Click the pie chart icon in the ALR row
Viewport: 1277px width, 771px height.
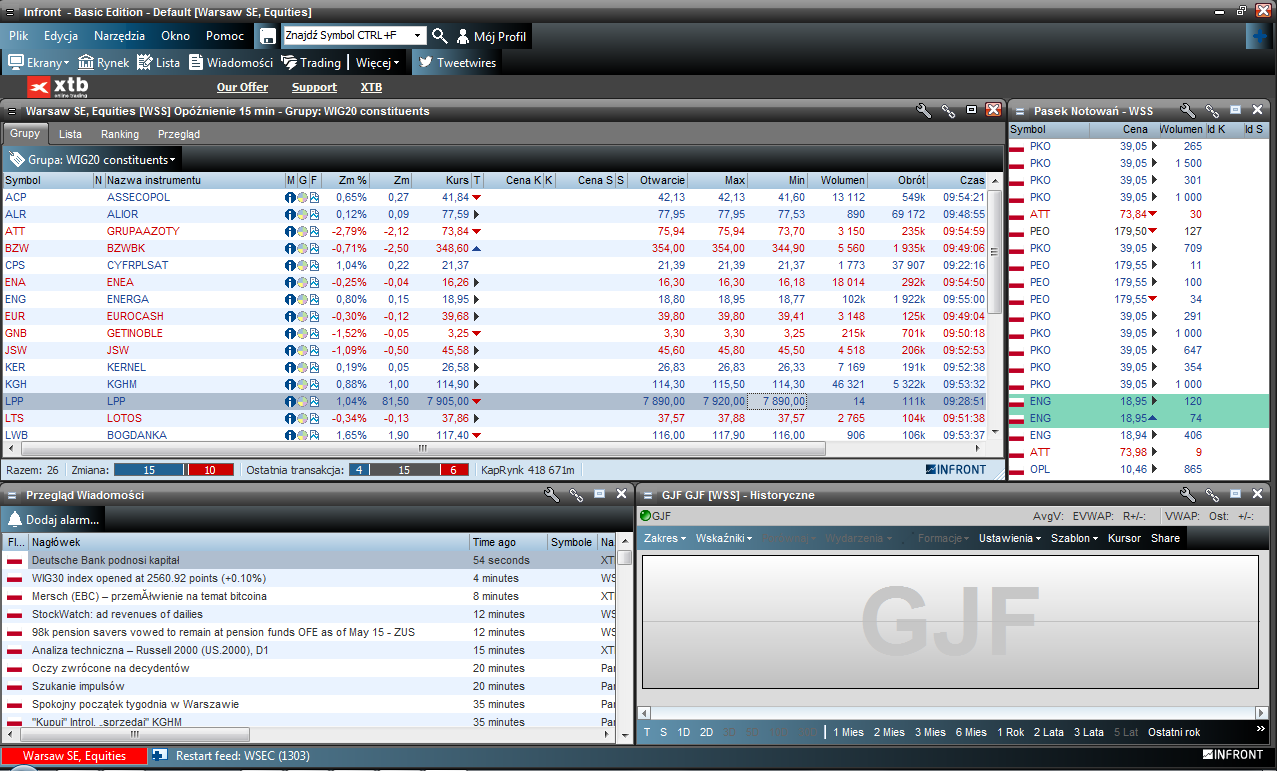[302, 214]
